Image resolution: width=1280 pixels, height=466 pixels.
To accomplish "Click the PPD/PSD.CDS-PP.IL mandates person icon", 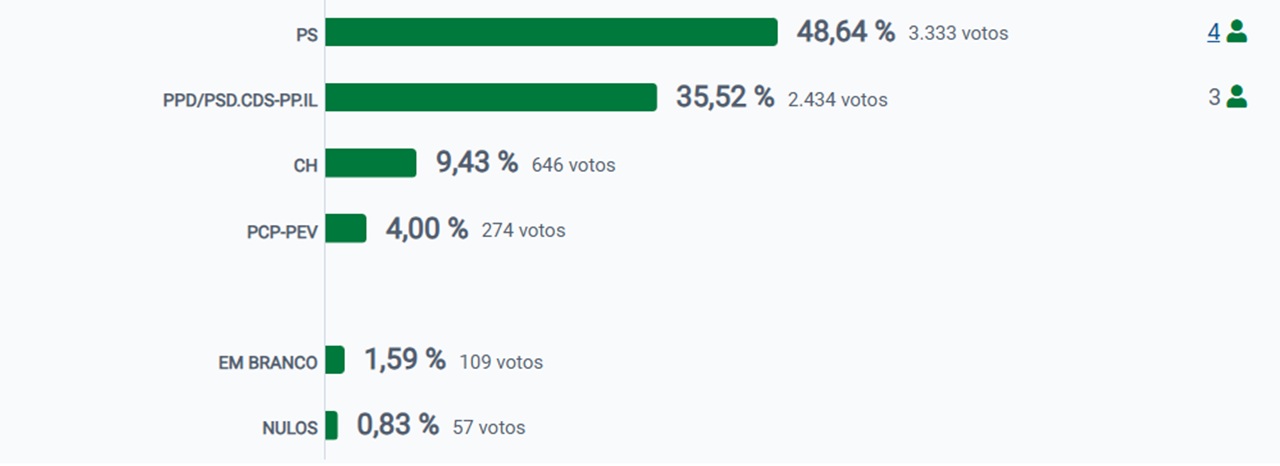I will [x=1237, y=97].
